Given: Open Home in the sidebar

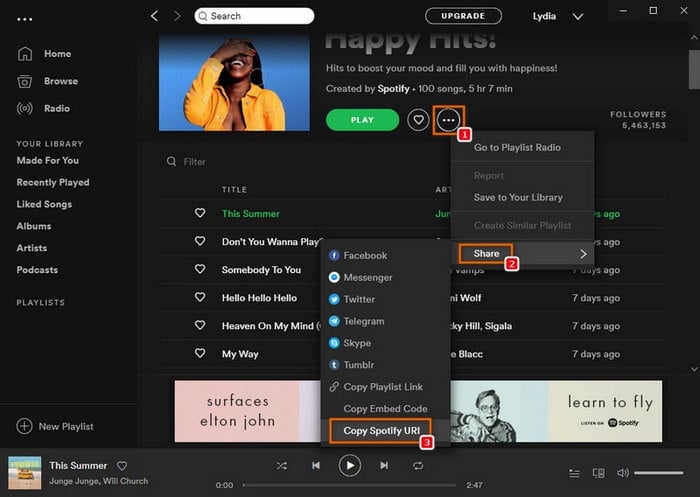Looking at the screenshot, I should [x=44, y=54].
